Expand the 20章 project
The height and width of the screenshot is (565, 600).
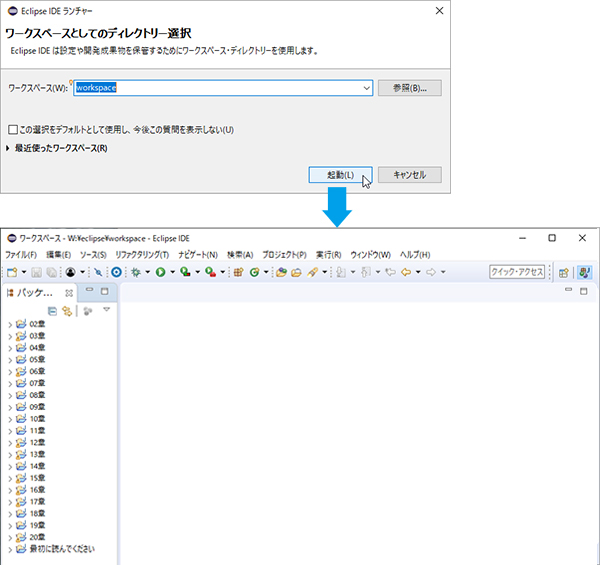(x=10, y=537)
